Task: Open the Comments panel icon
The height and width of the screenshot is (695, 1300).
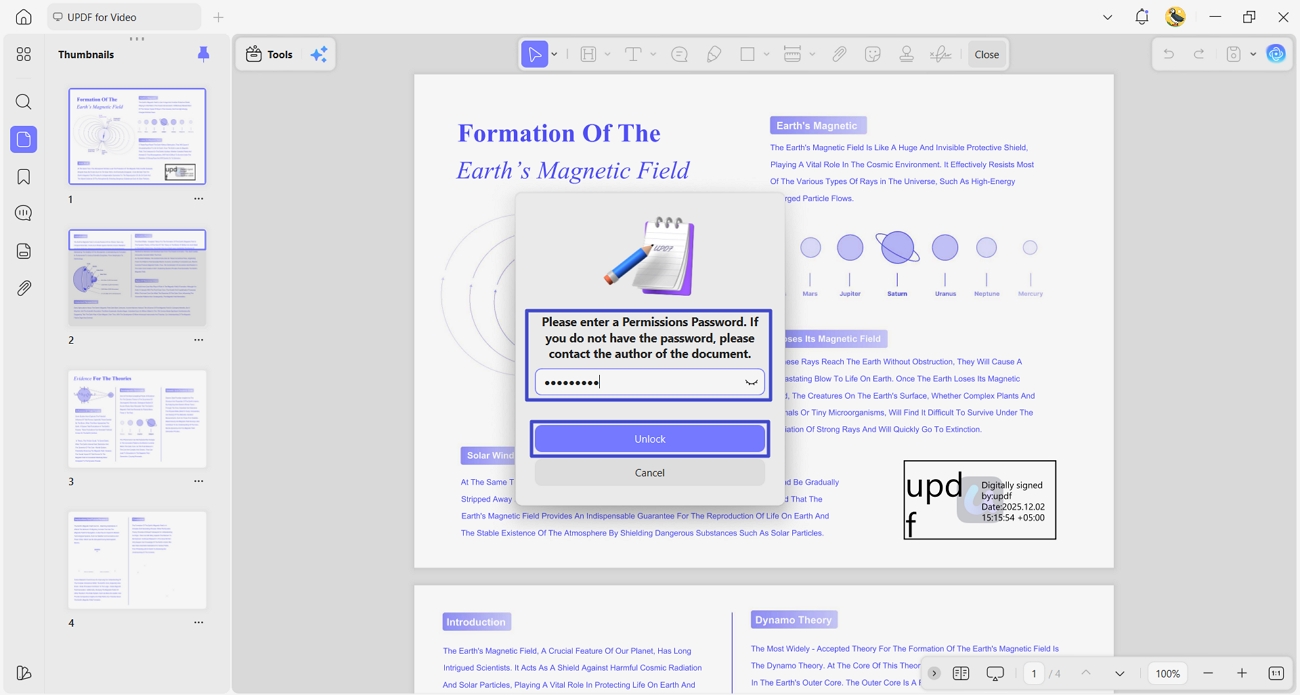Action: coord(24,213)
